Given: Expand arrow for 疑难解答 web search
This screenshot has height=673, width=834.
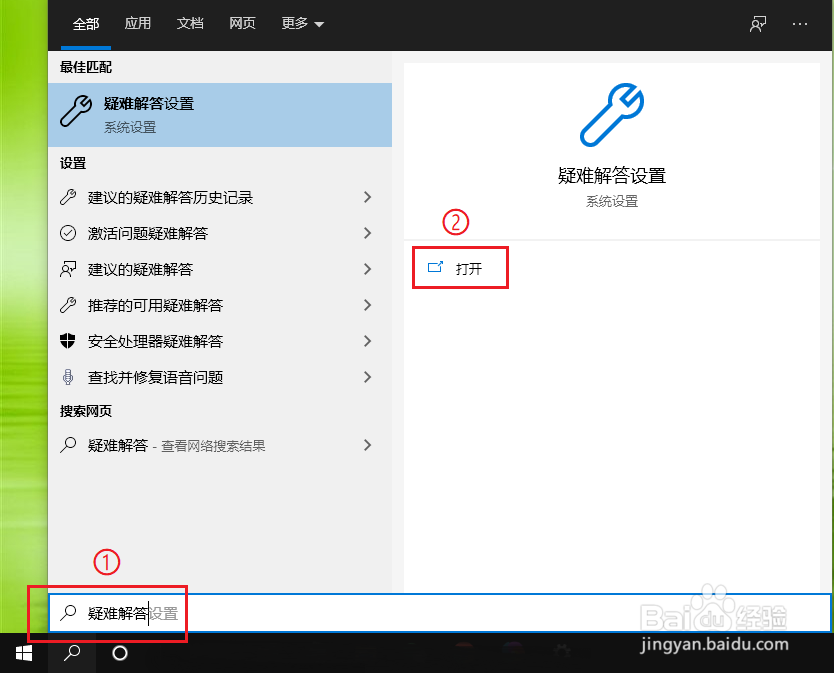Looking at the screenshot, I should pyautogui.click(x=367, y=445).
